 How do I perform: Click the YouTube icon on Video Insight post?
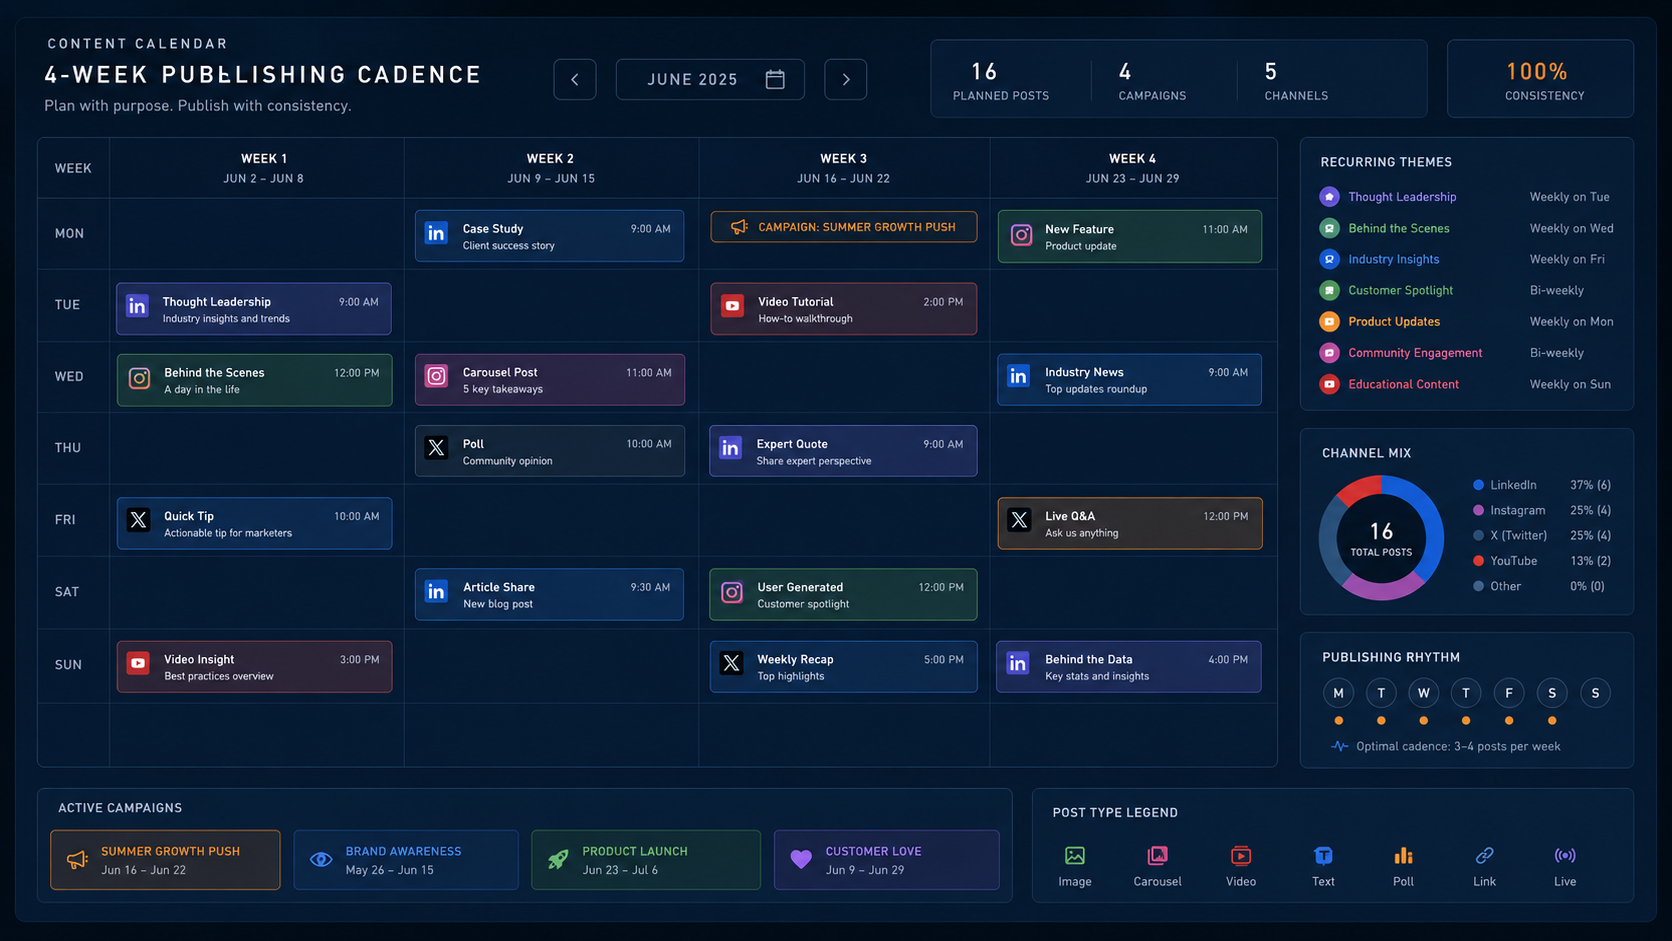(138, 663)
